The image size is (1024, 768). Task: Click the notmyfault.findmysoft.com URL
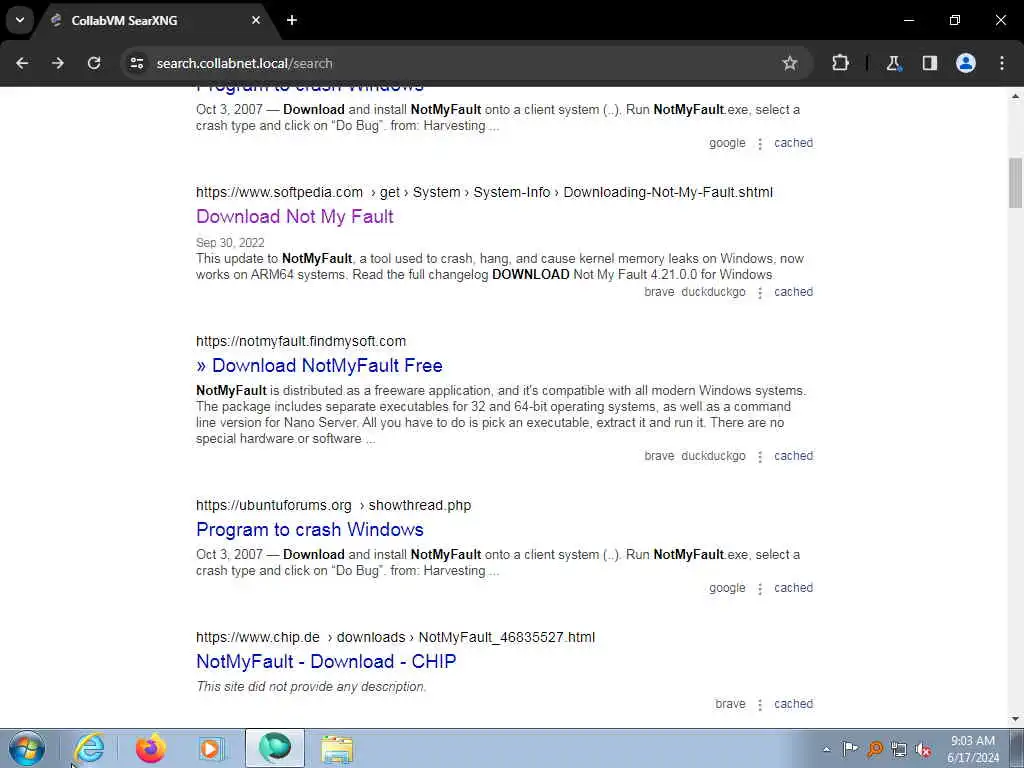(301, 341)
